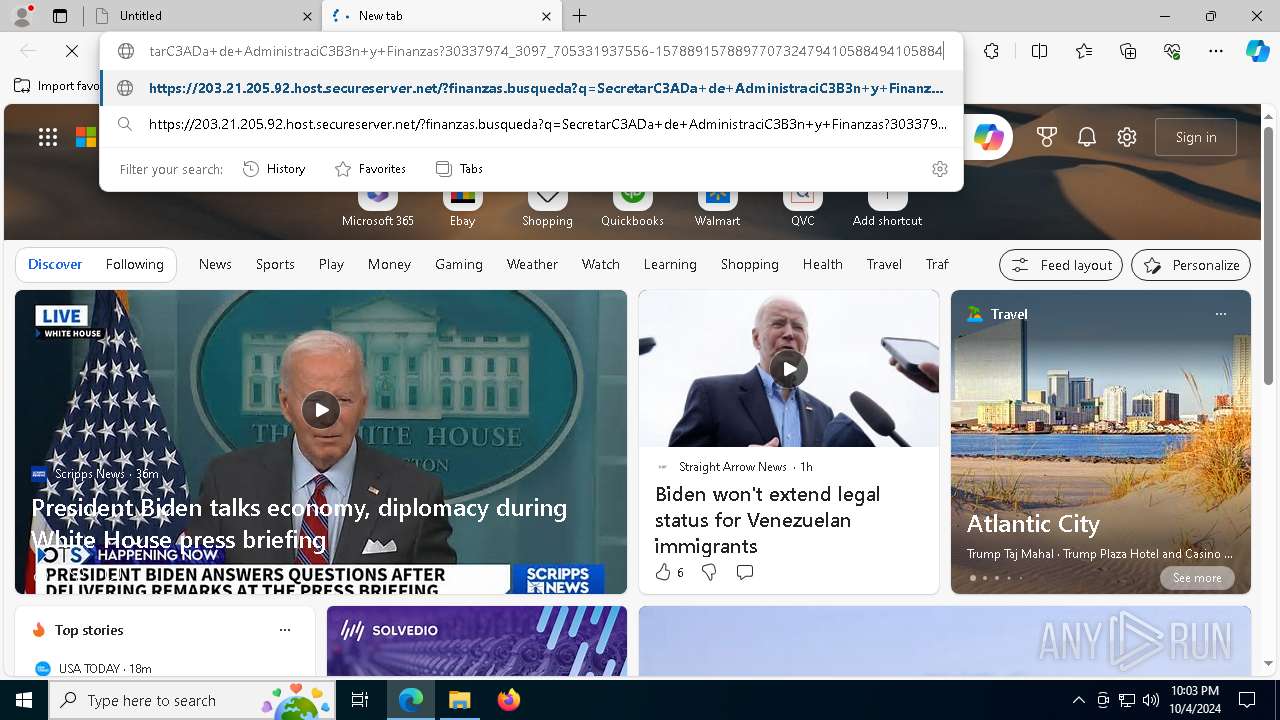The width and height of the screenshot is (1280, 720).
Task: Open Travel card more options
Action: 1220,314
